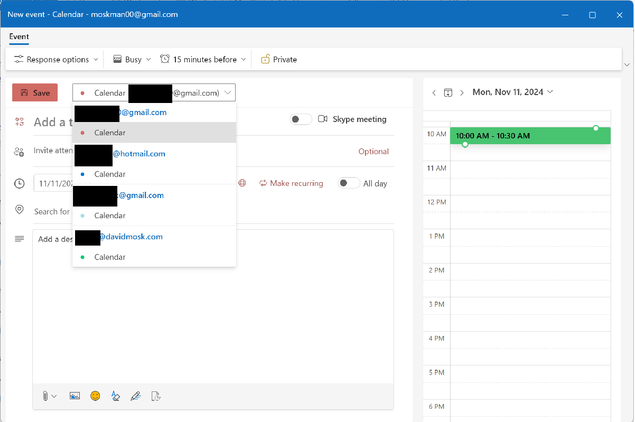Click the insert file from cloud icon

156,396
